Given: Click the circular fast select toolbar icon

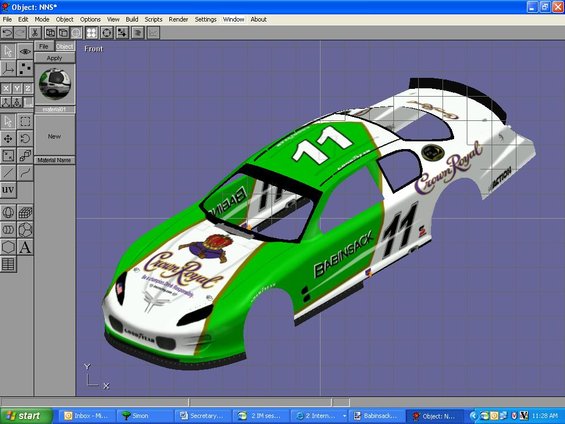Looking at the screenshot, I should (107, 33).
